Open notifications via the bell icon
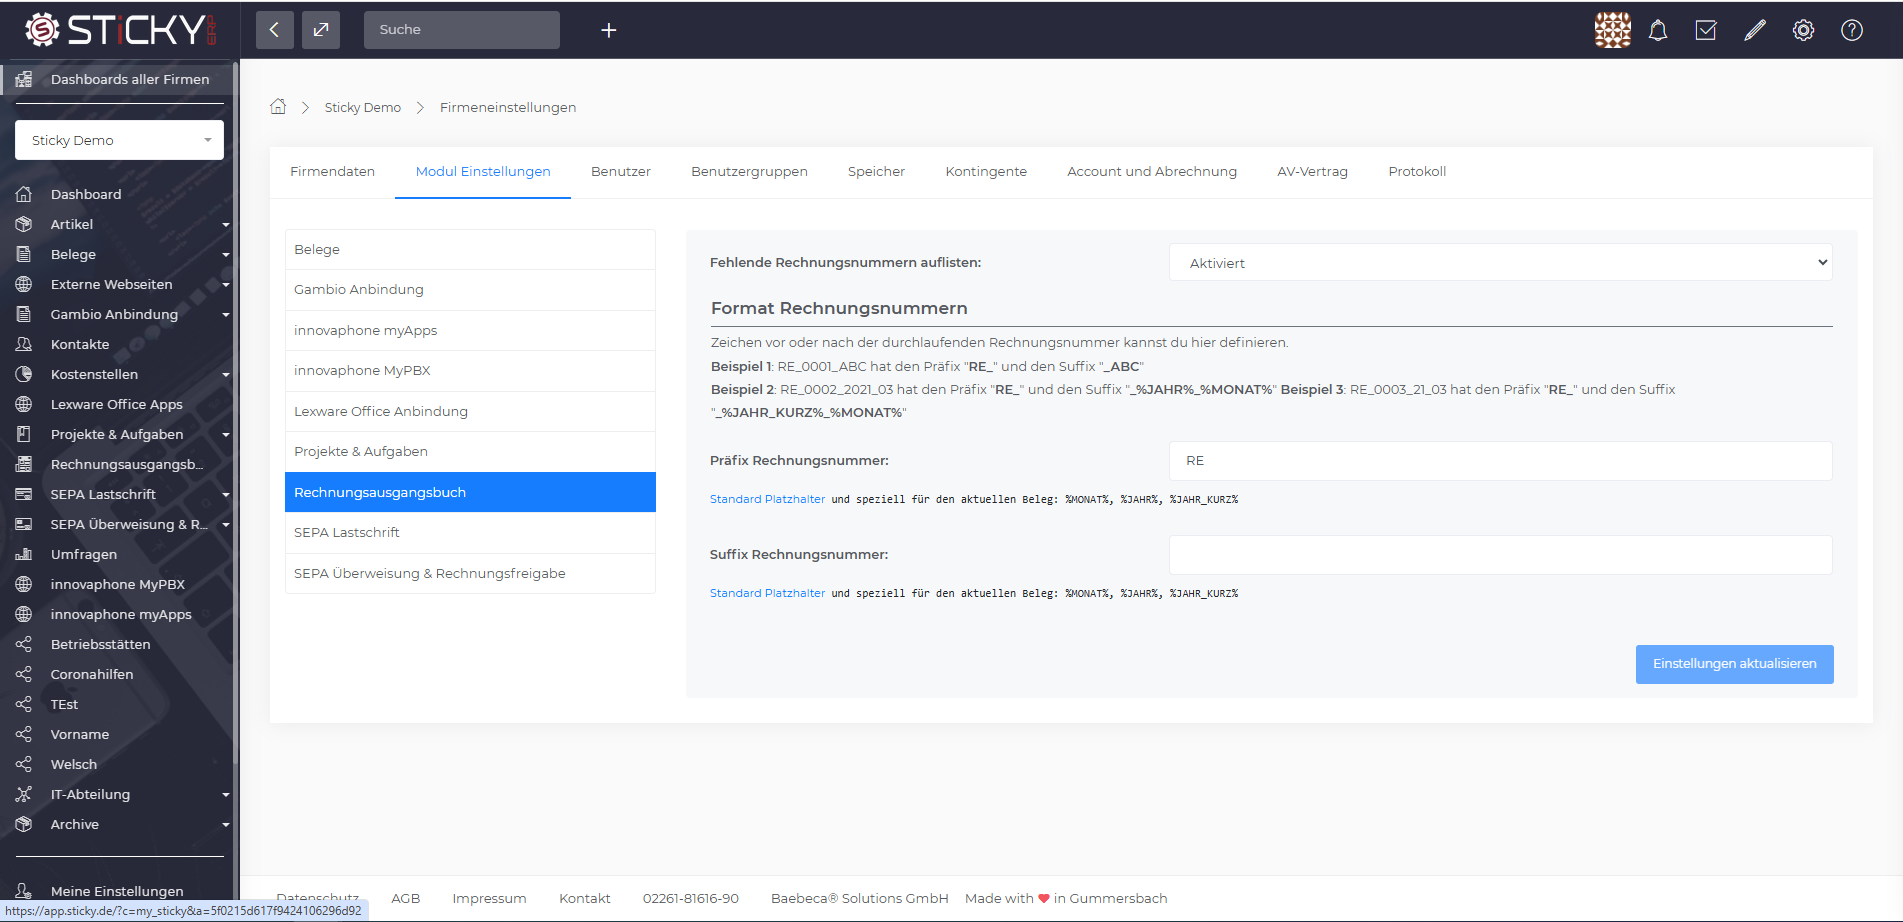 1658,30
